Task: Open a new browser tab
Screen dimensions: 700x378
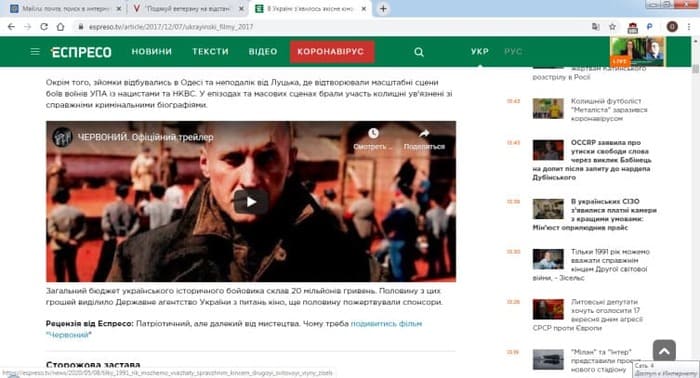Action: point(383,8)
